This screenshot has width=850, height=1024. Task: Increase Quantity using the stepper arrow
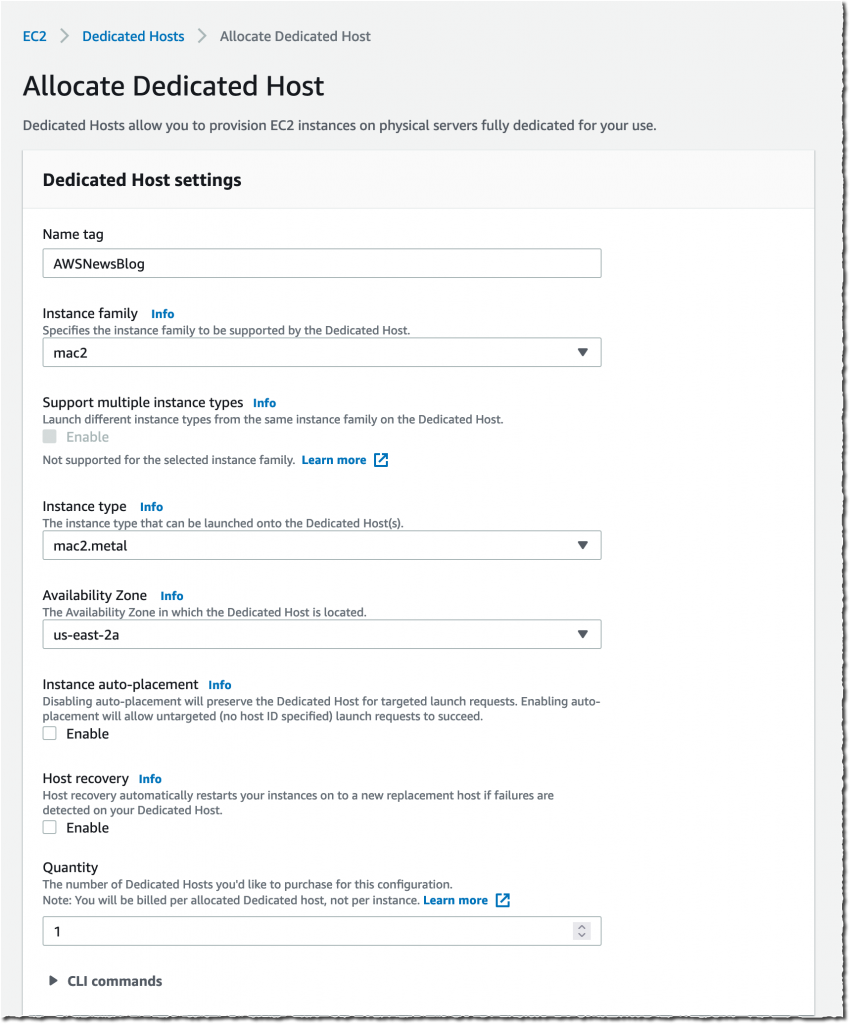[581, 927]
